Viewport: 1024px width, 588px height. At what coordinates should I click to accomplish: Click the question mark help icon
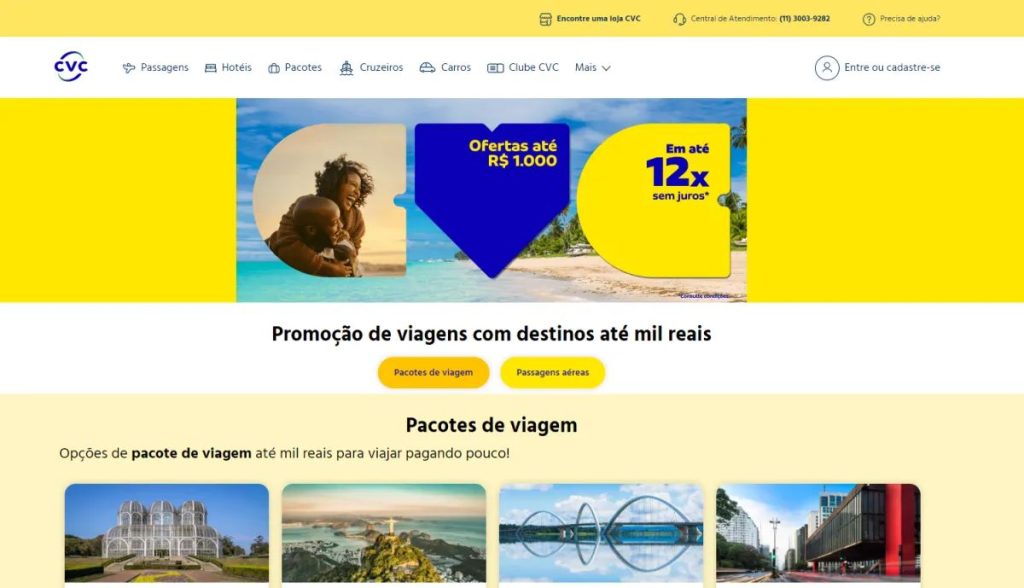coord(869,19)
